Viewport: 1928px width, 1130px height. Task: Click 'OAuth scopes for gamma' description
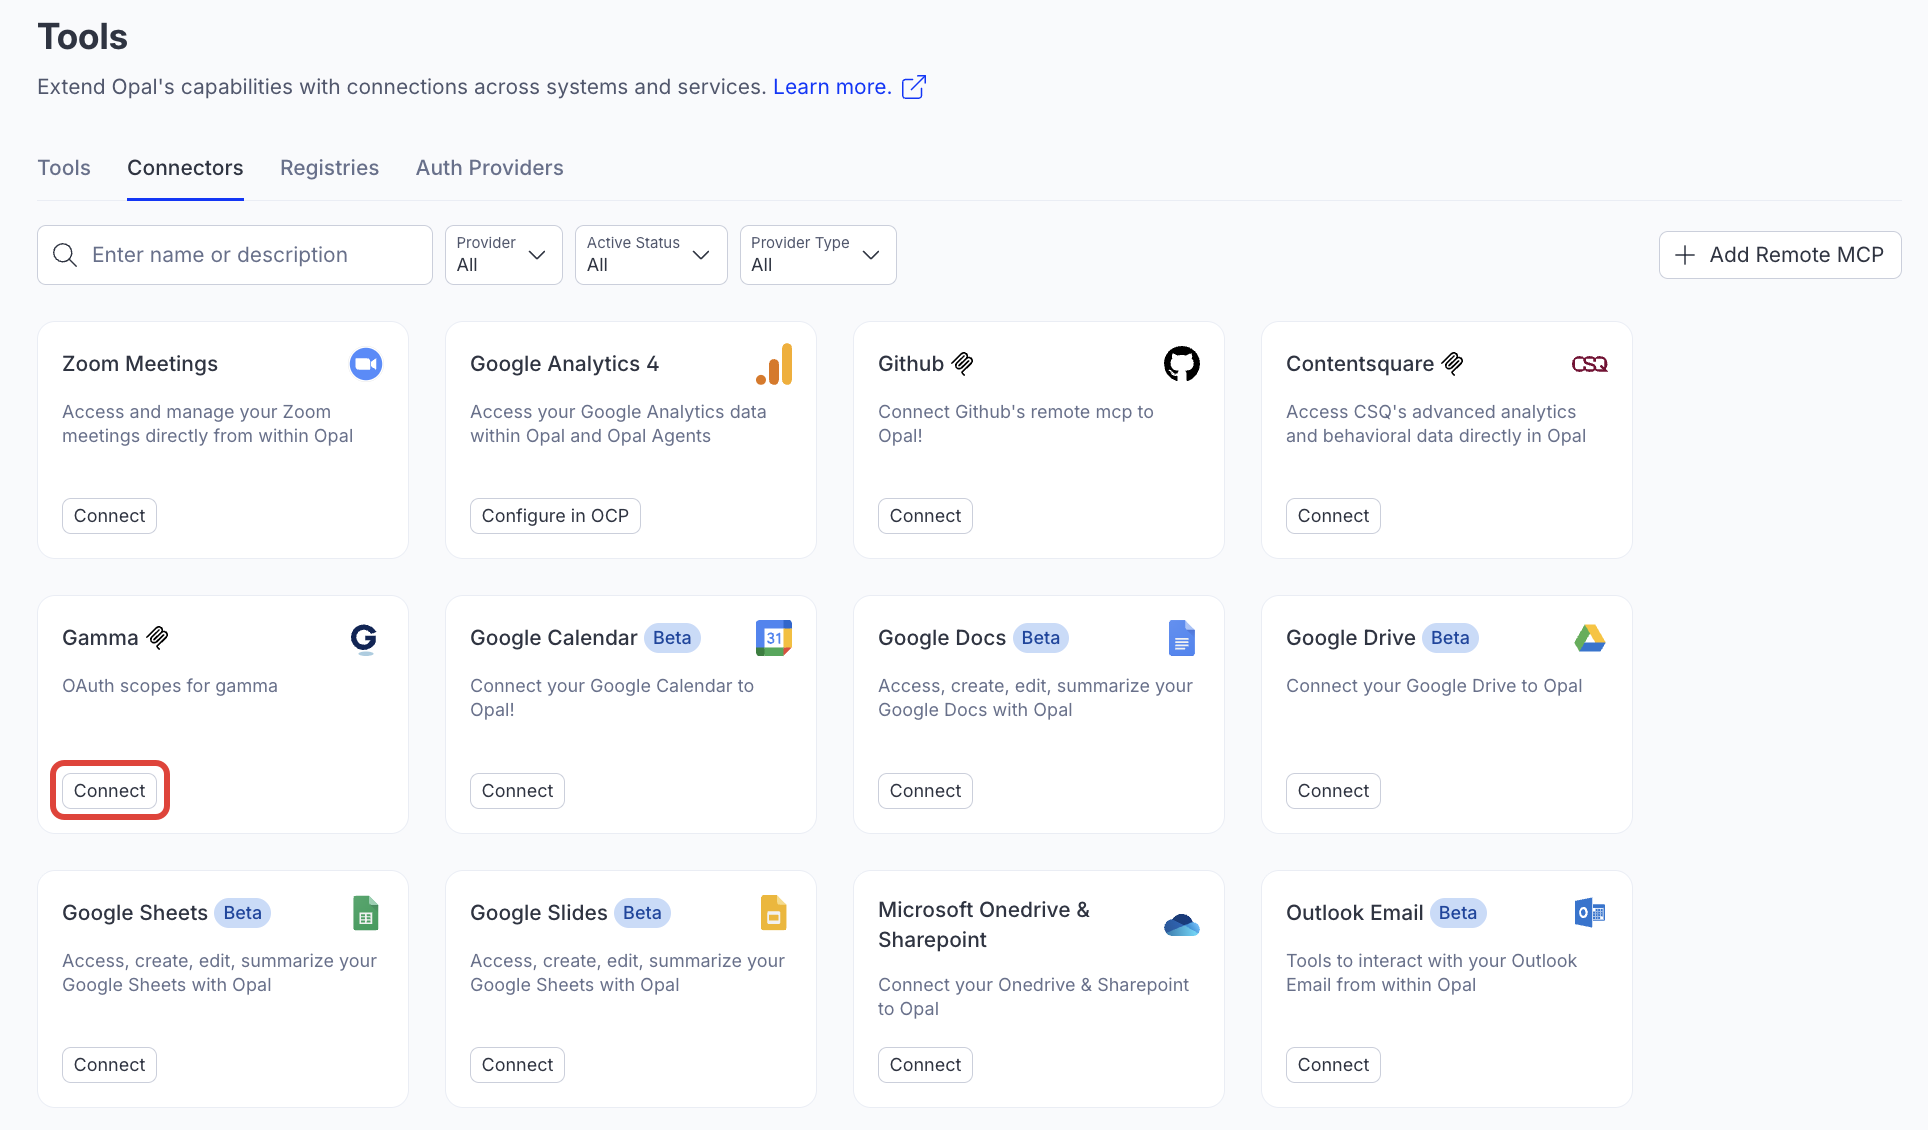click(x=170, y=686)
